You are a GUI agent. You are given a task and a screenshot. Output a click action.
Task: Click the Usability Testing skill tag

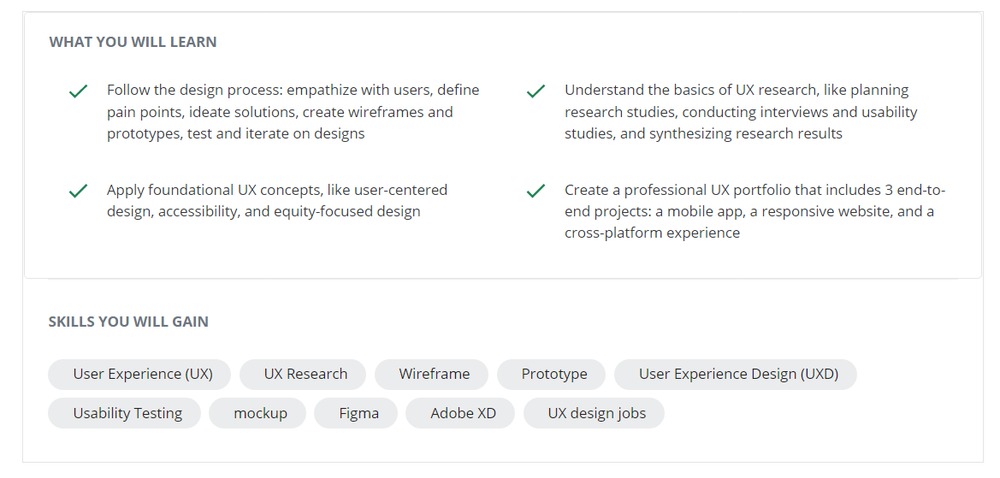(x=124, y=413)
